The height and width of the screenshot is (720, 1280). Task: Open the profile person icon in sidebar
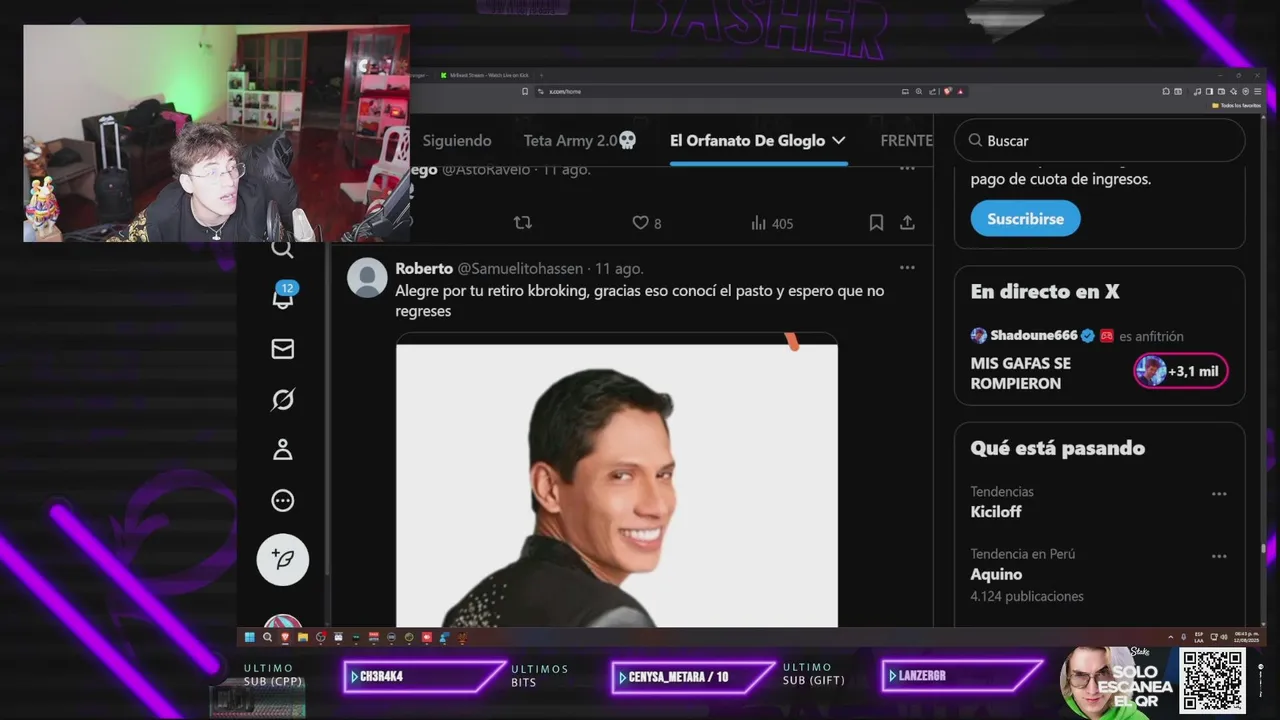[x=283, y=450]
